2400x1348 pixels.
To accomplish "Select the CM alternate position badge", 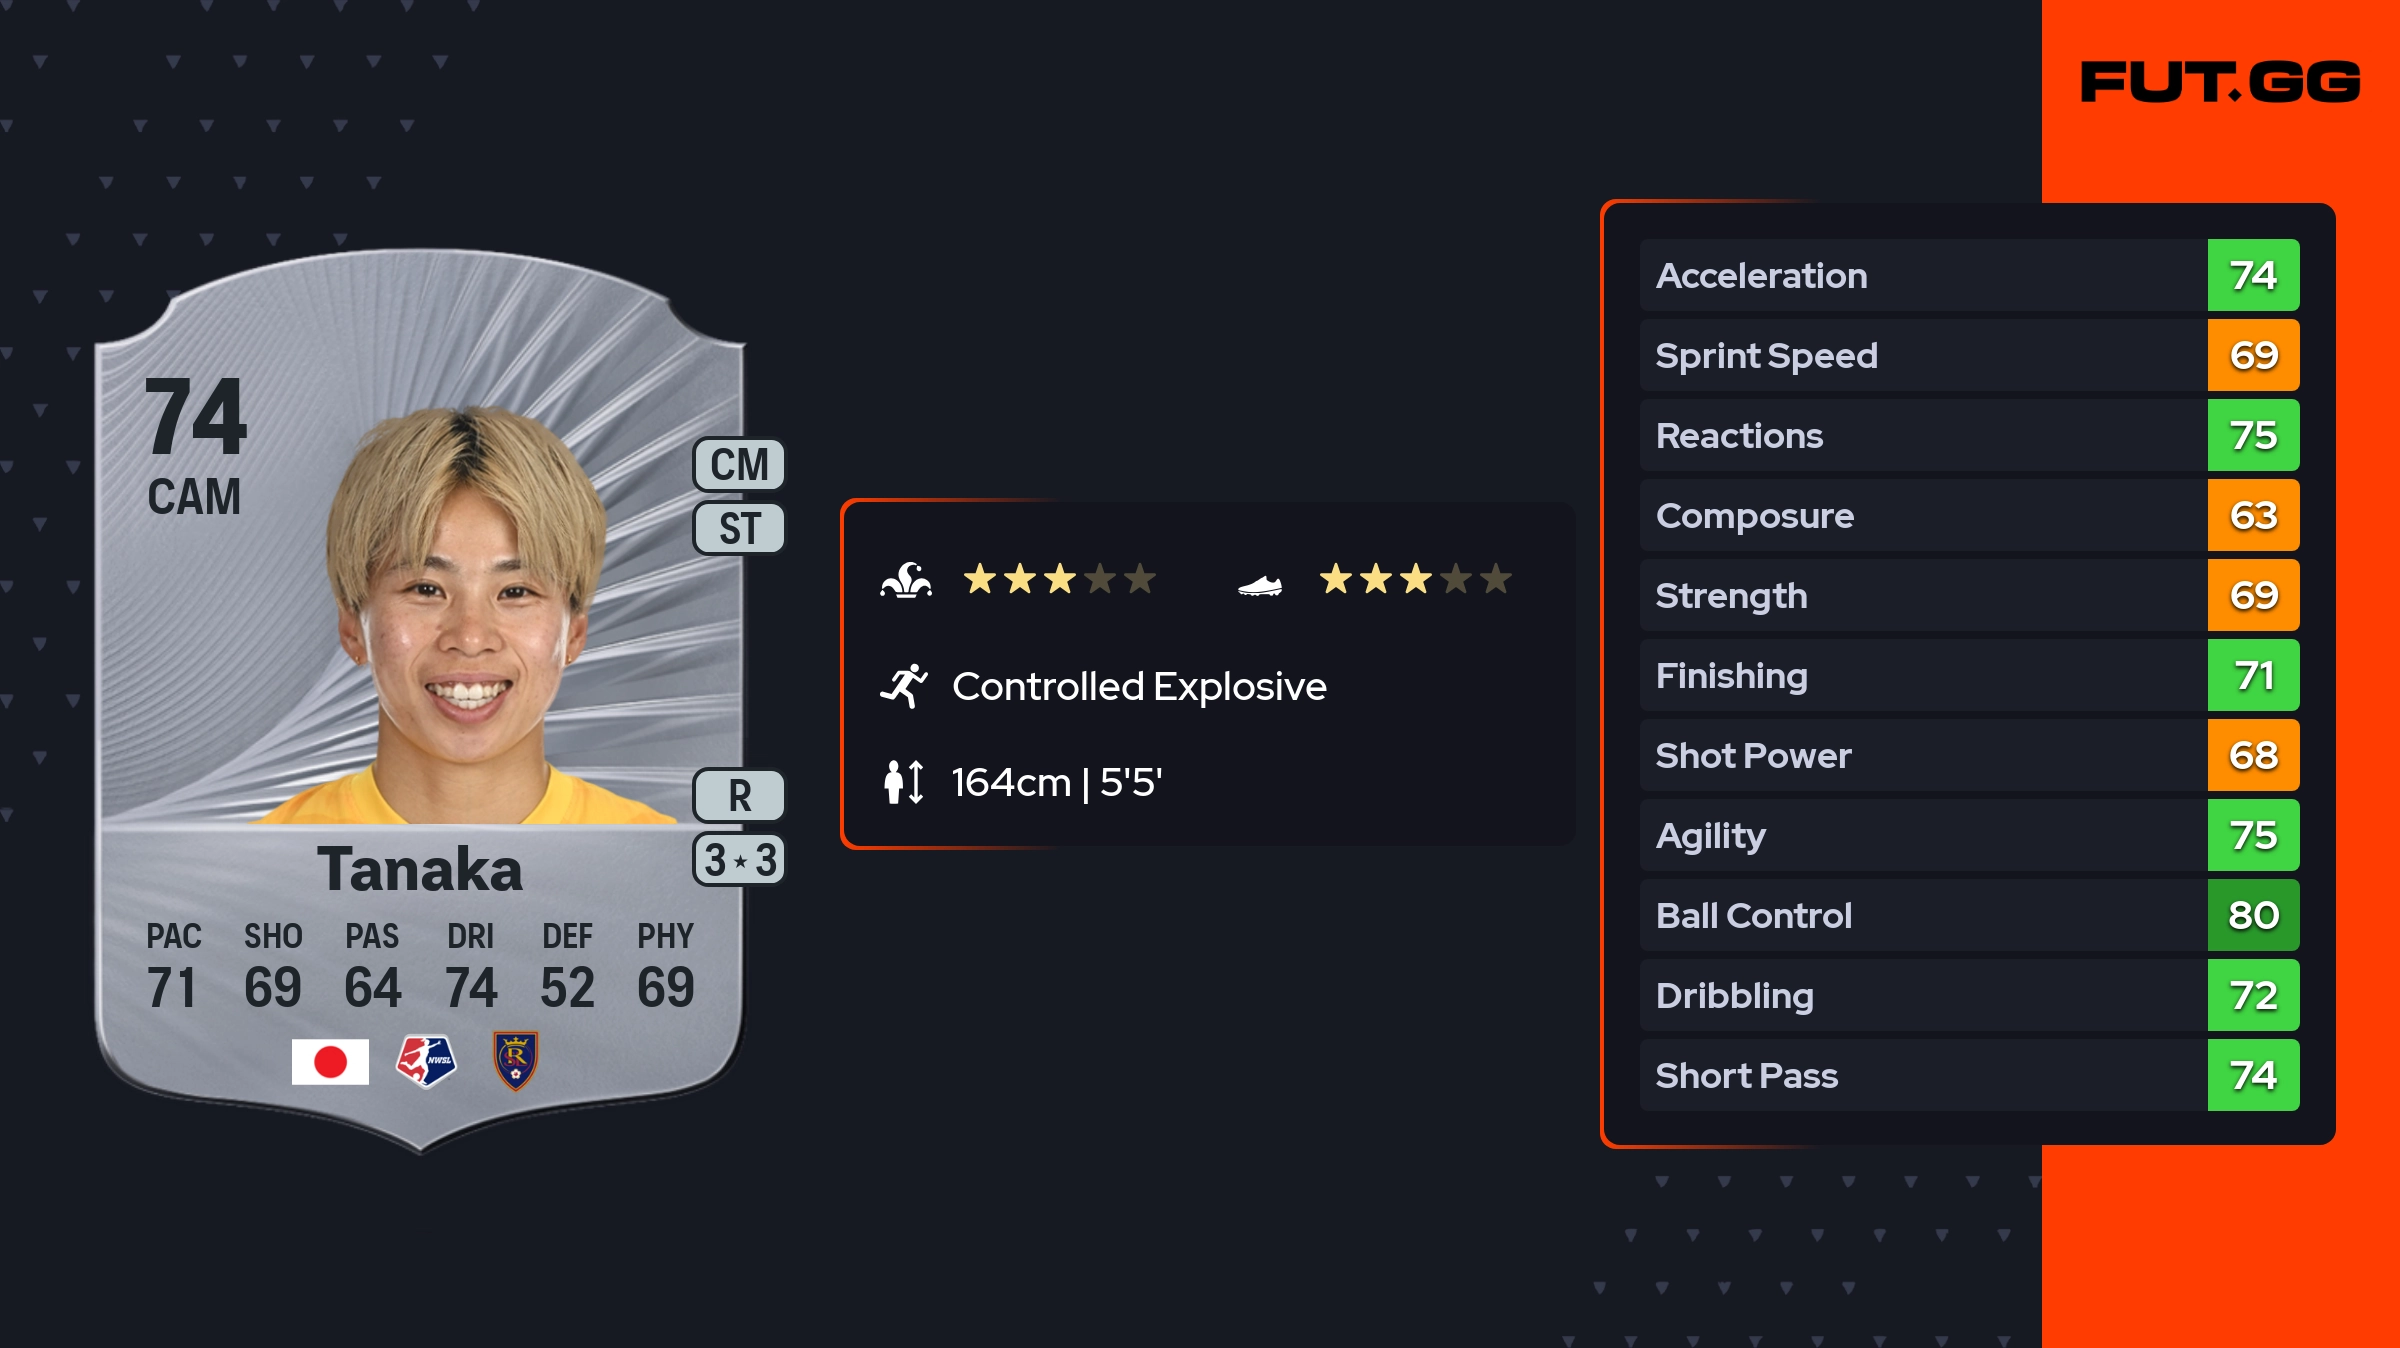I will click(739, 465).
